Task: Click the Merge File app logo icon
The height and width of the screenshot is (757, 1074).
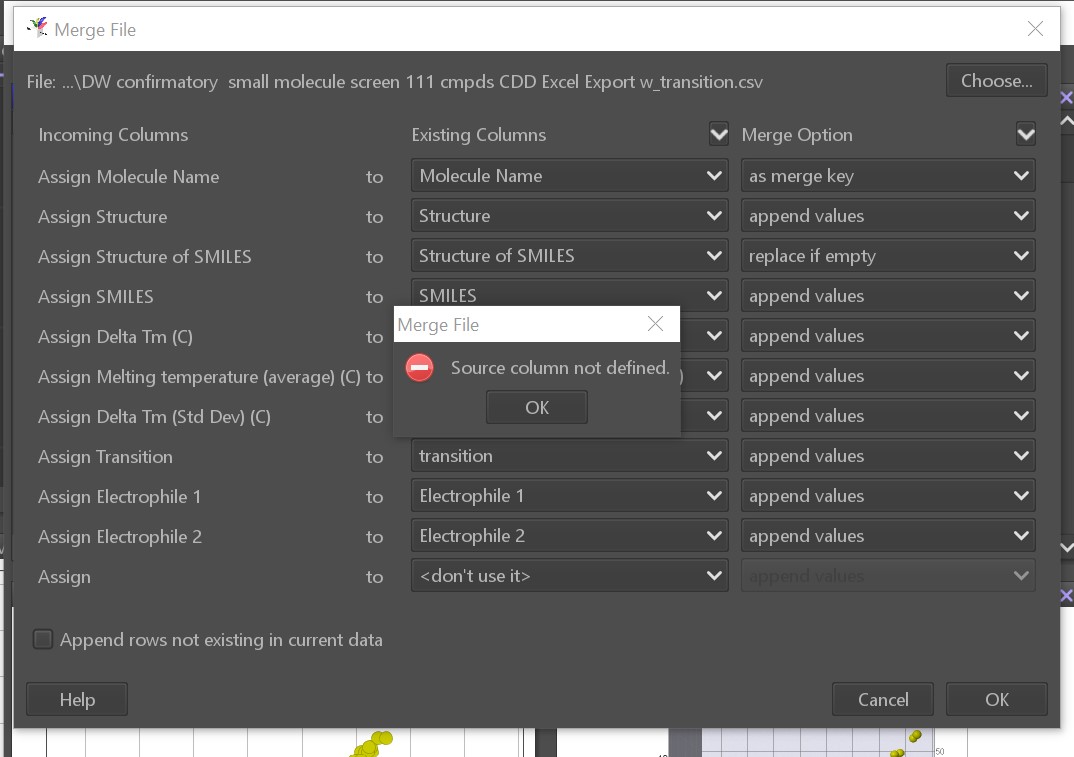Action: coord(37,28)
